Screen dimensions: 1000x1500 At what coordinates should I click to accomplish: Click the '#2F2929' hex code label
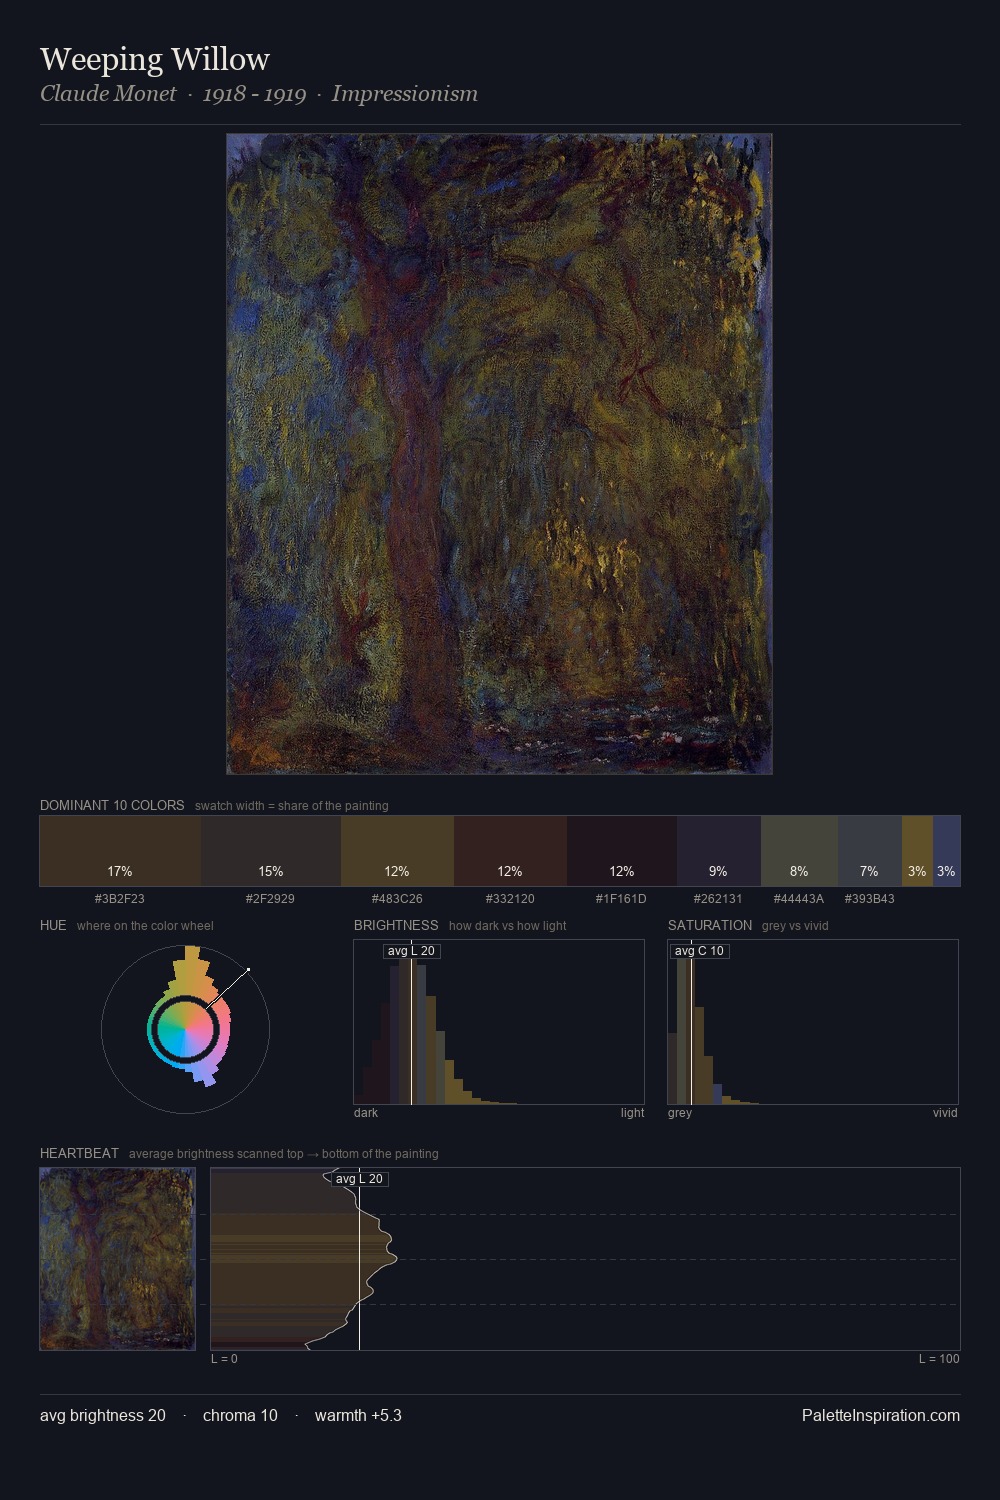(271, 898)
